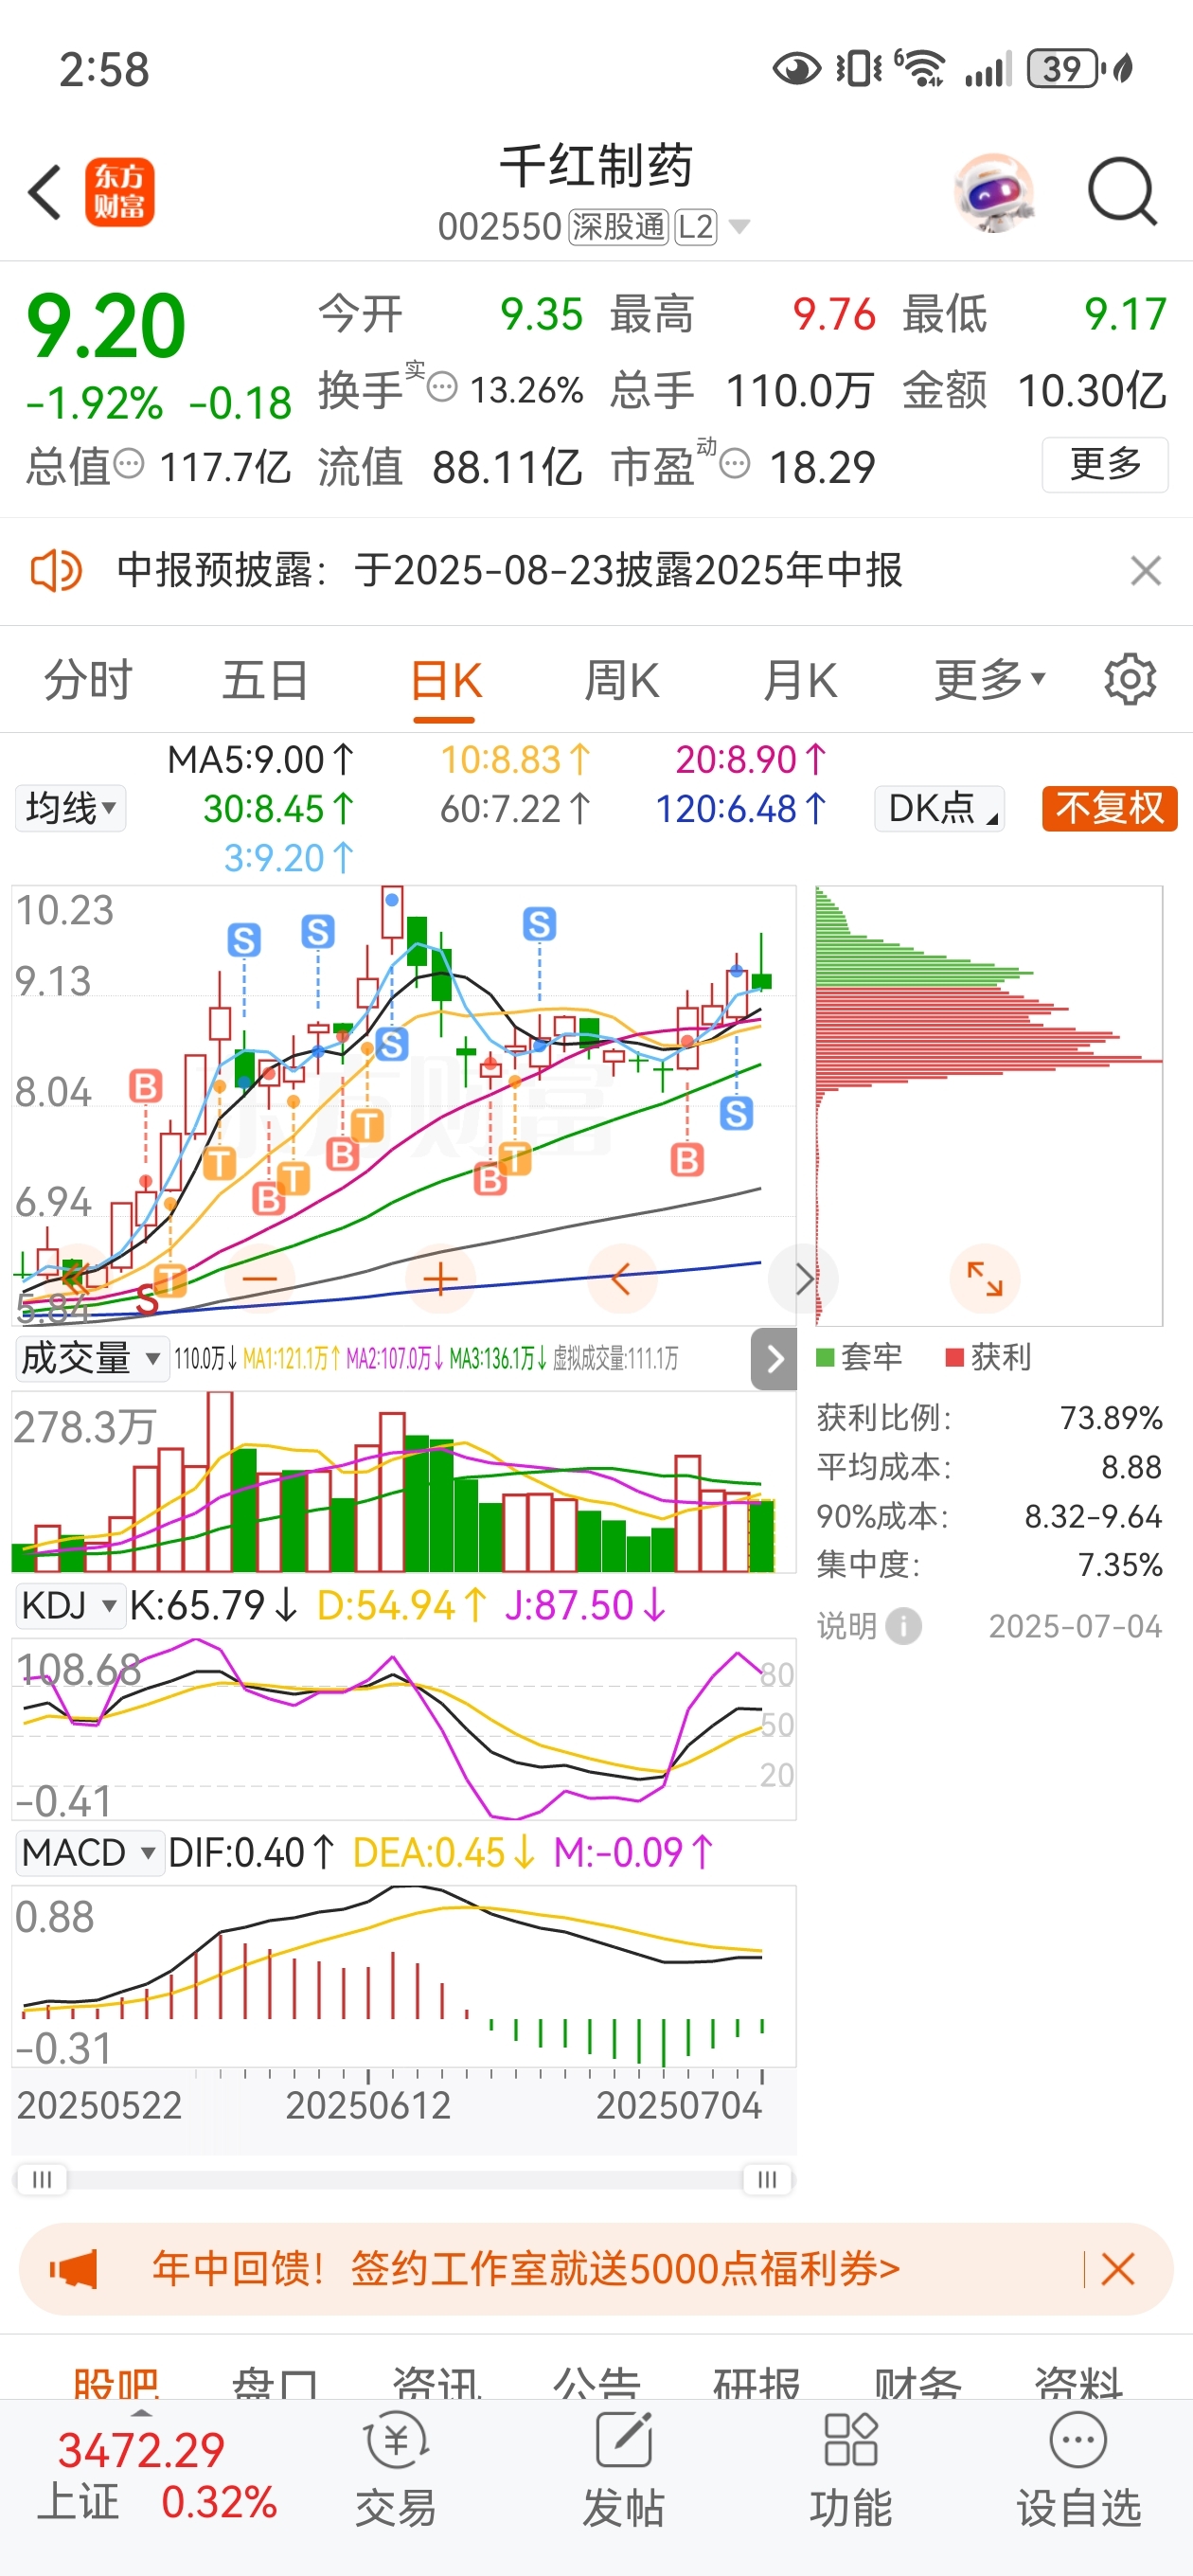Screen dimensions: 1193x2576
Task: Tap the 深股通 badge
Action: coord(618,227)
